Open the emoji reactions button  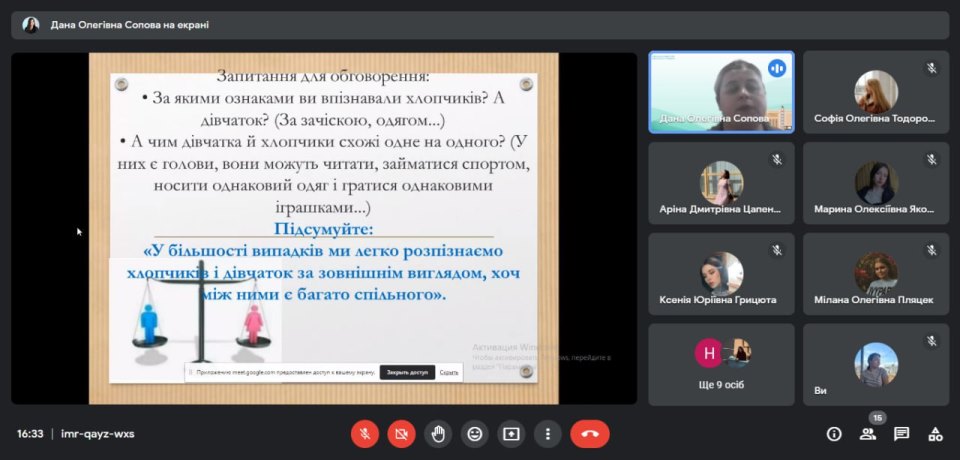click(x=474, y=434)
